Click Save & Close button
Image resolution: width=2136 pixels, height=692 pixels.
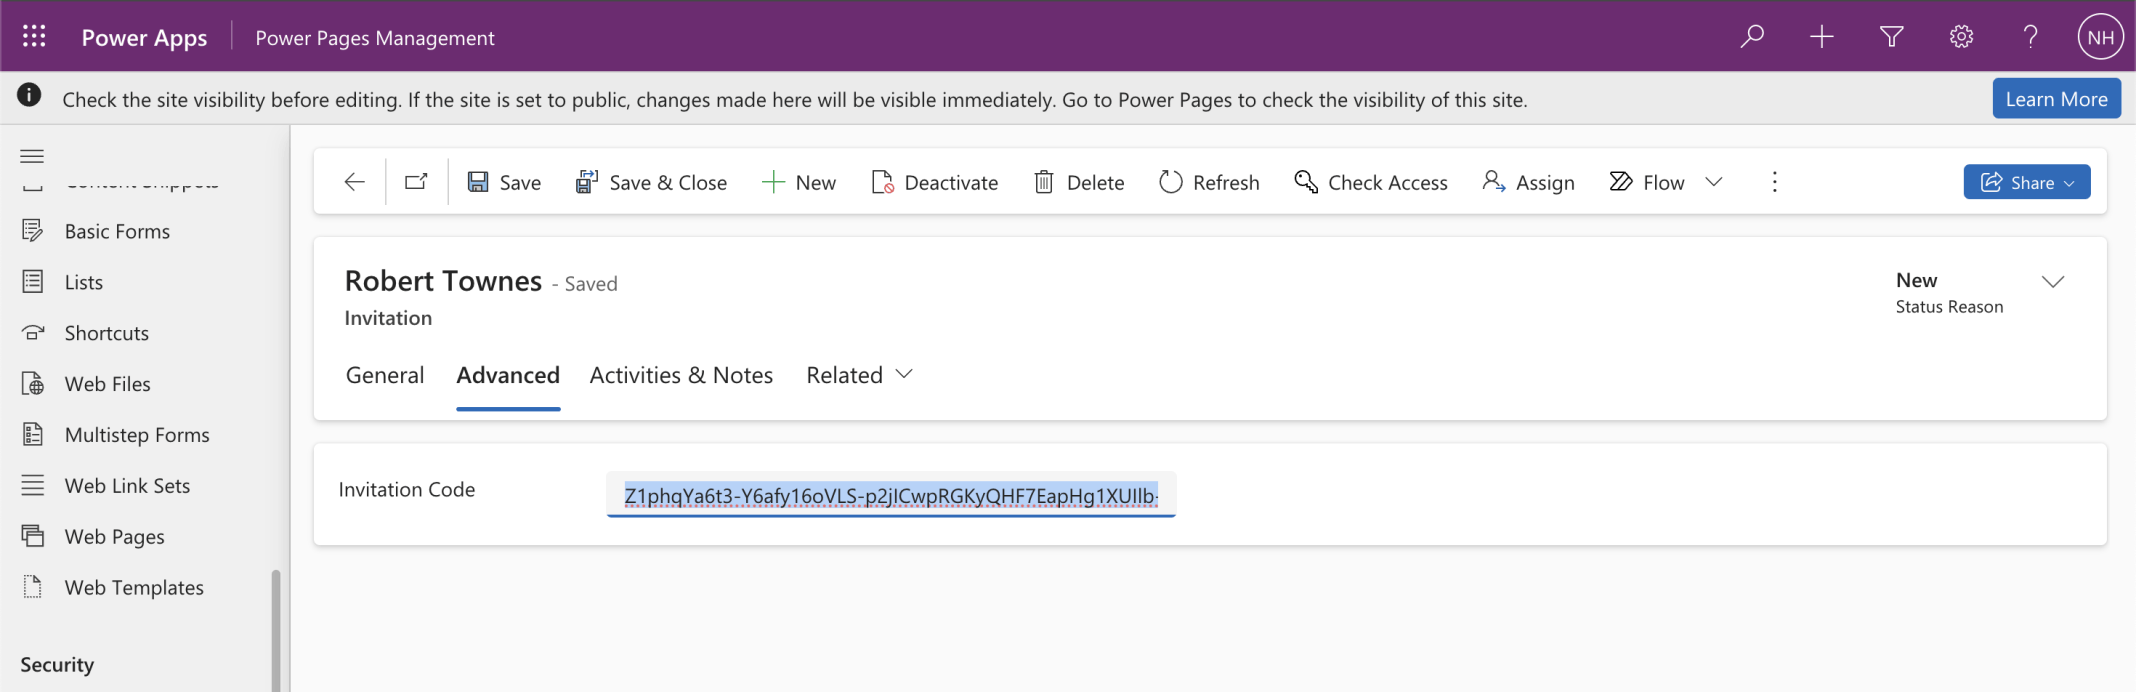(x=651, y=182)
